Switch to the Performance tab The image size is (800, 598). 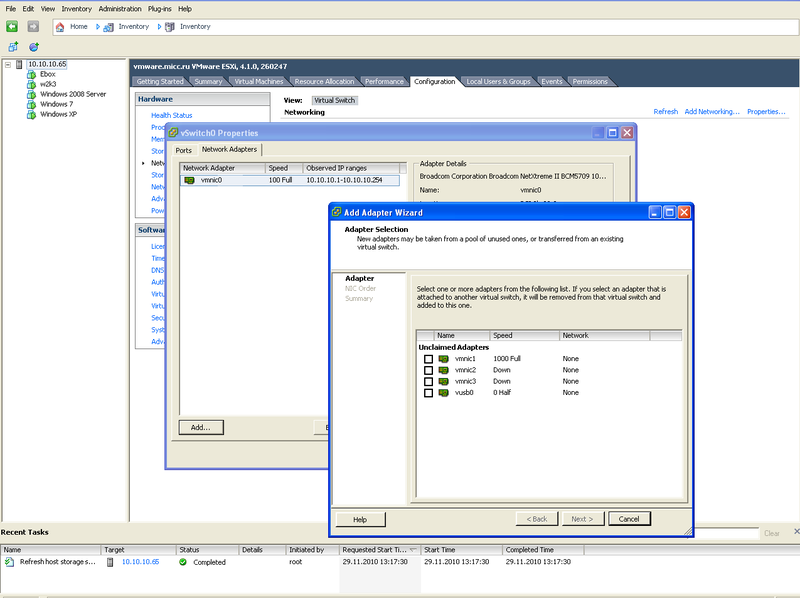(x=384, y=82)
